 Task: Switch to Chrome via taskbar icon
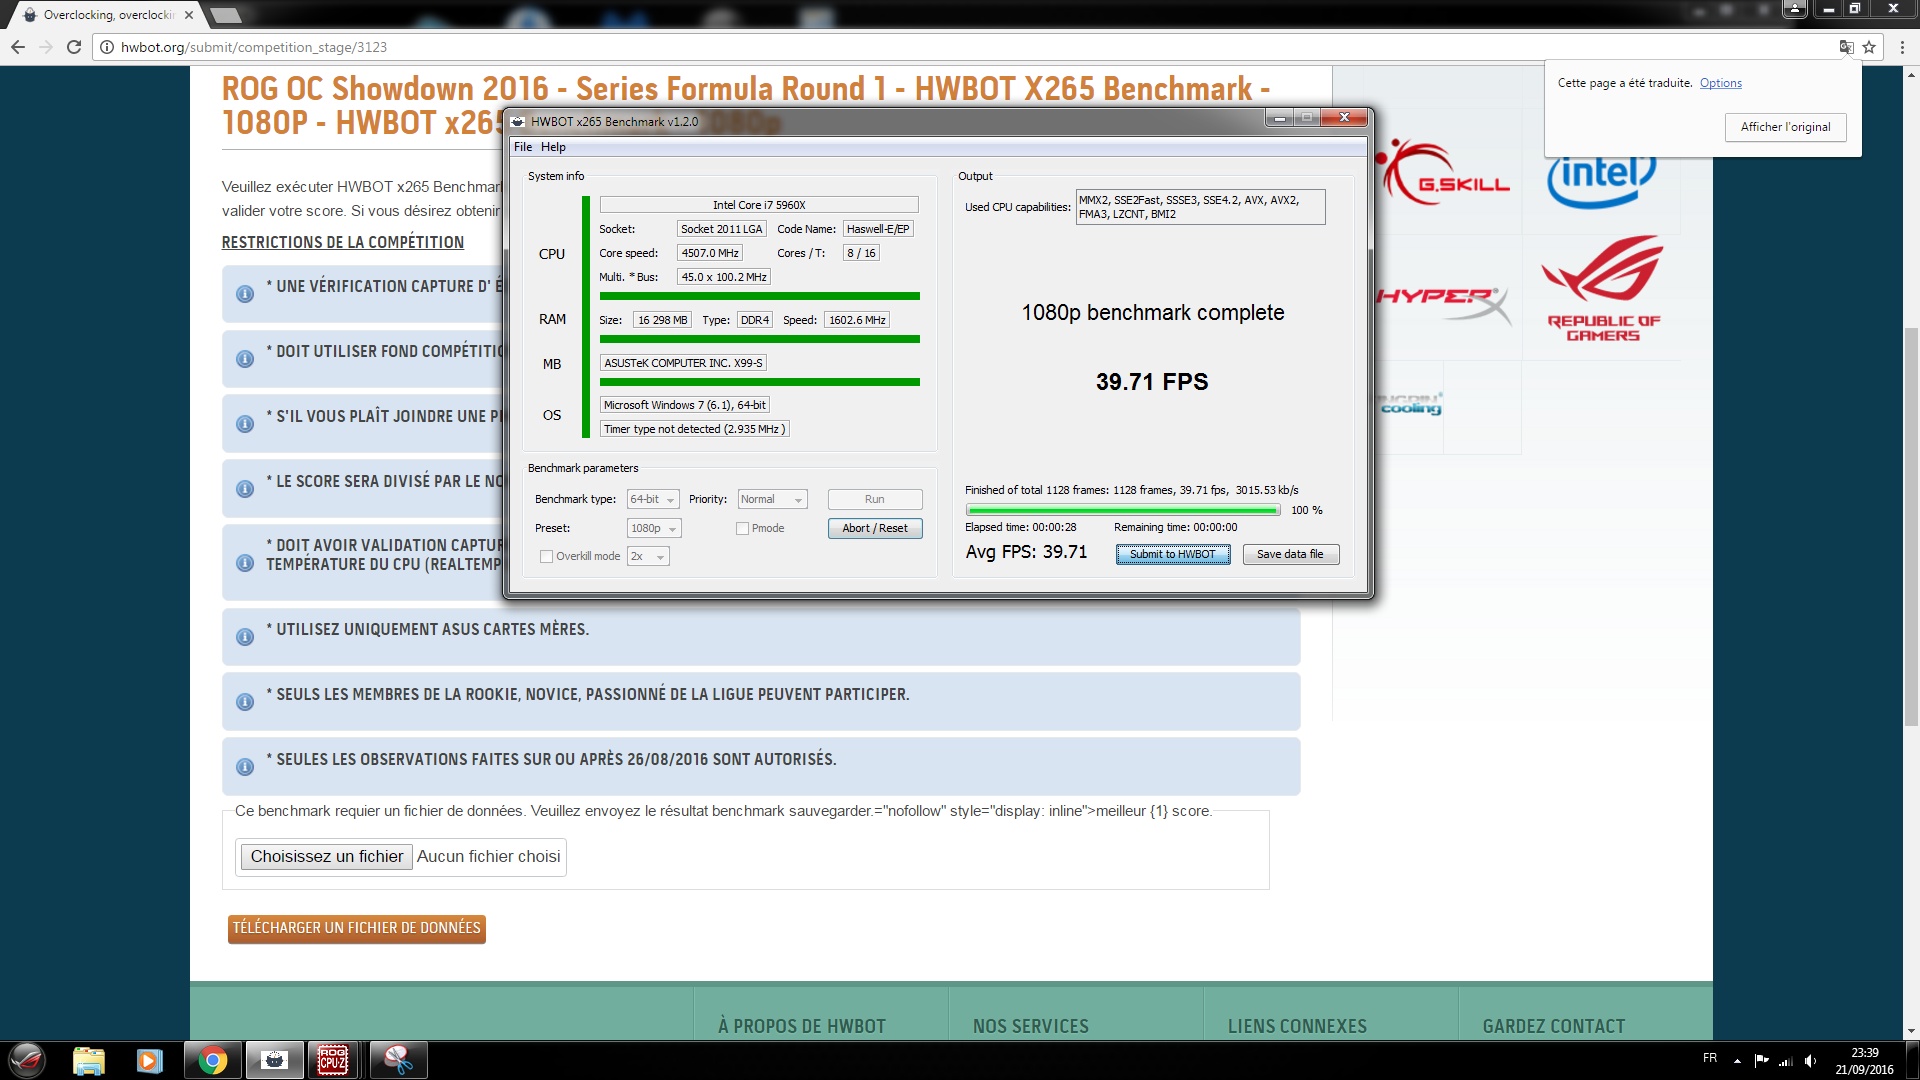(x=212, y=1060)
